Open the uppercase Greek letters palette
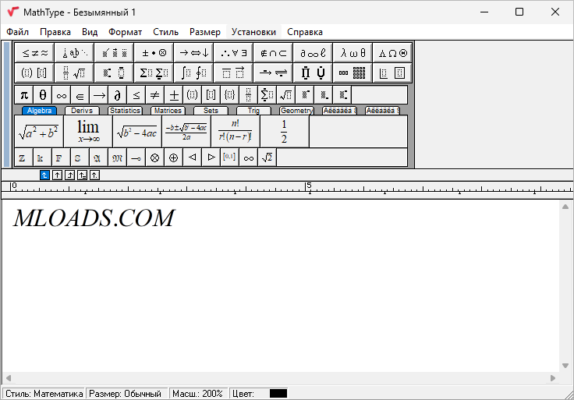574x400 pixels. click(x=393, y=53)
